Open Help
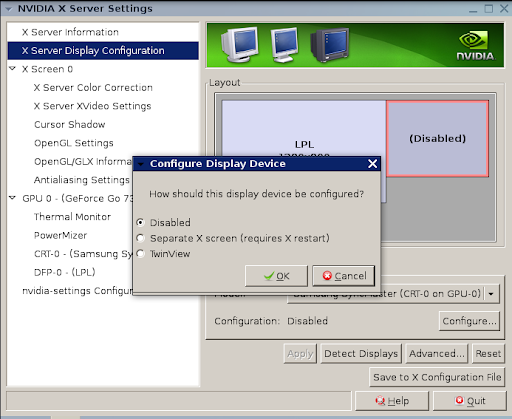 [x=392, y=401]
